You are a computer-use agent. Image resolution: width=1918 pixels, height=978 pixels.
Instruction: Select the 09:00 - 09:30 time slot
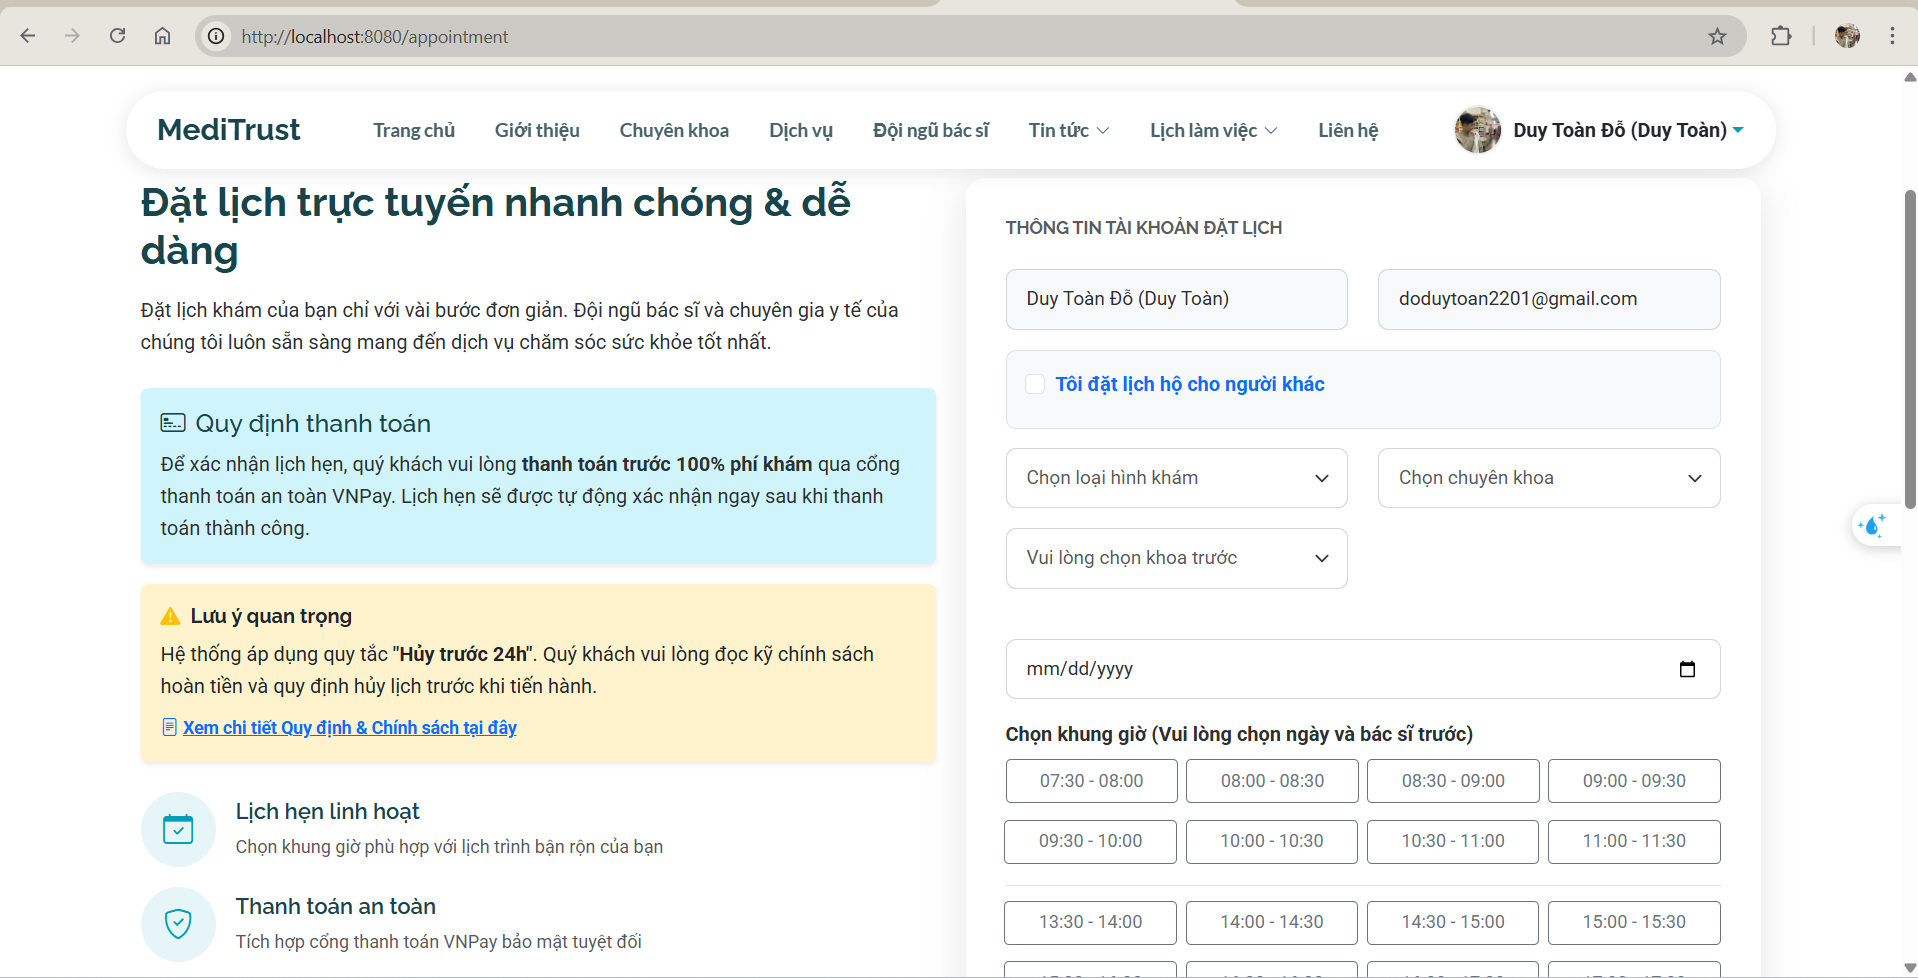click(1633, 781)
